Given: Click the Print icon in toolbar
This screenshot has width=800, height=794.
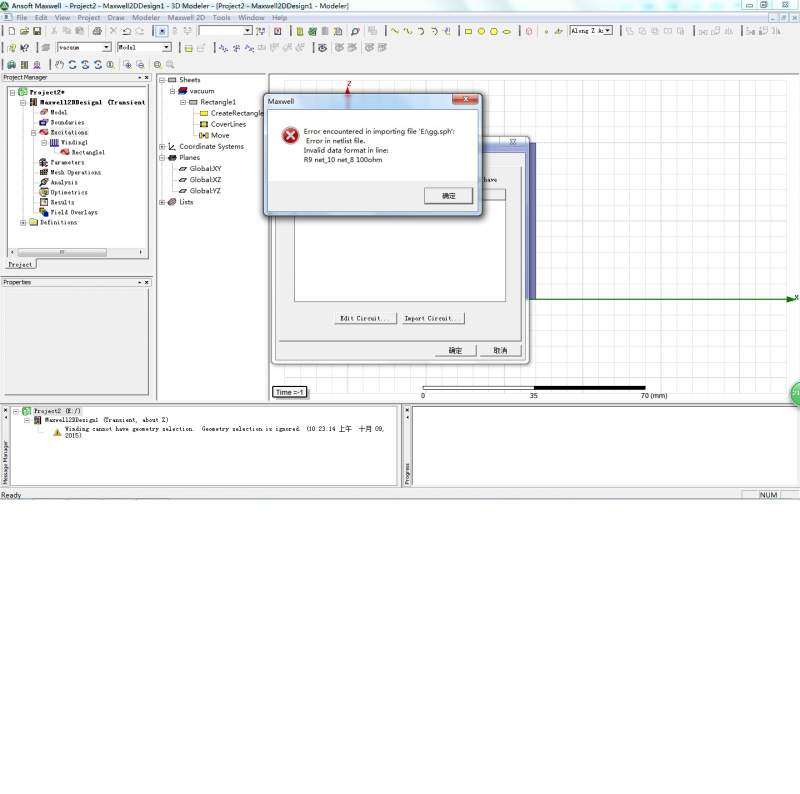Looking at the screenshot, I should coord(97,31).
